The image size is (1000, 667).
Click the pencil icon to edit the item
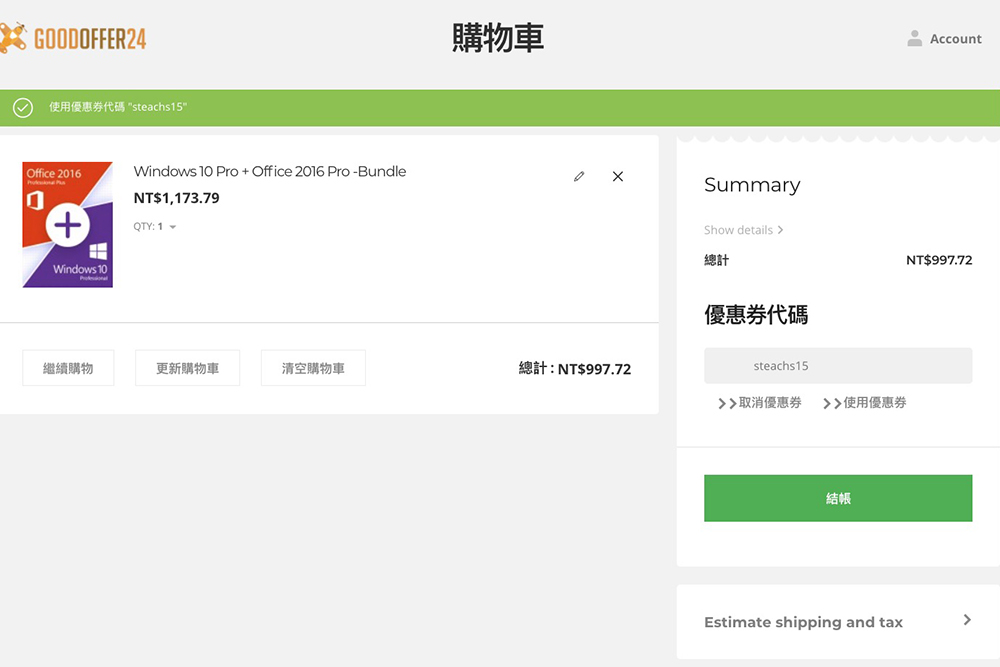pos(579,176)
